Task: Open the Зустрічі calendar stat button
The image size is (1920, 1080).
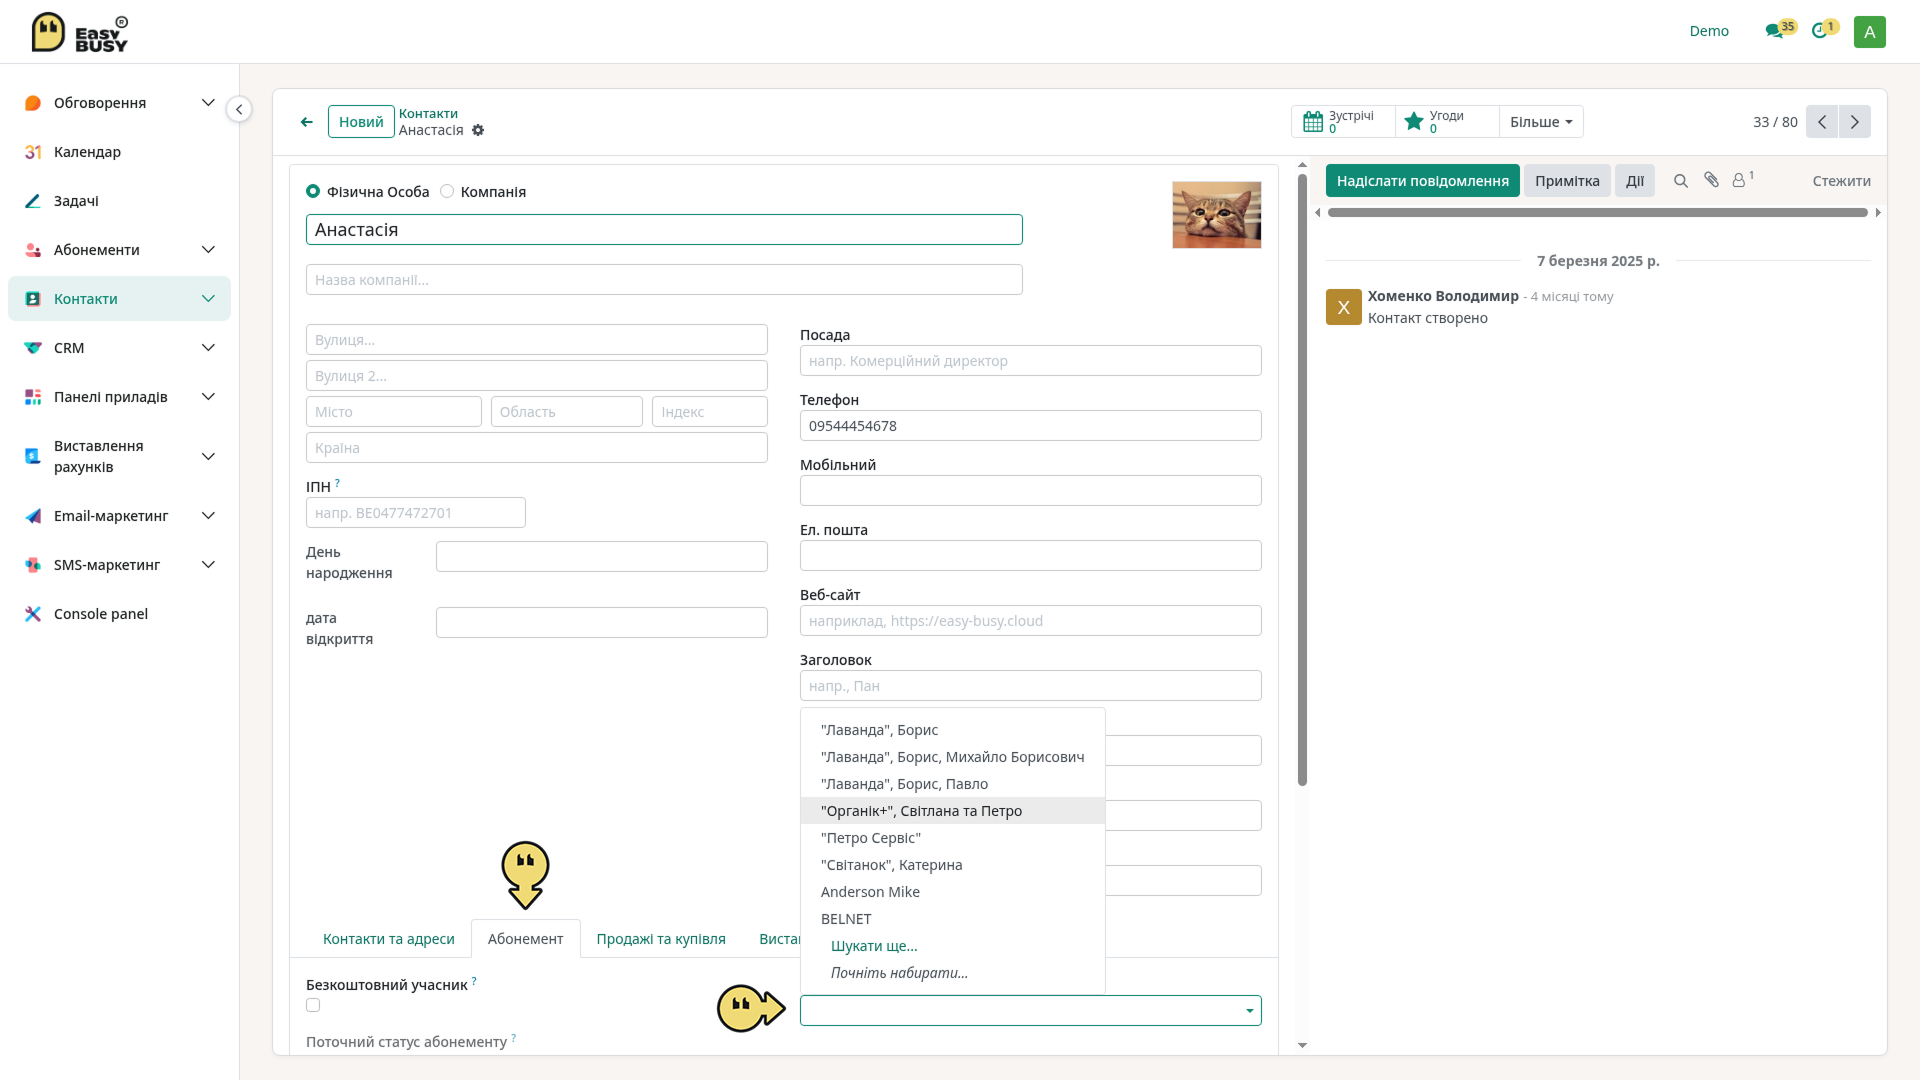Action: click(1343, 122)
